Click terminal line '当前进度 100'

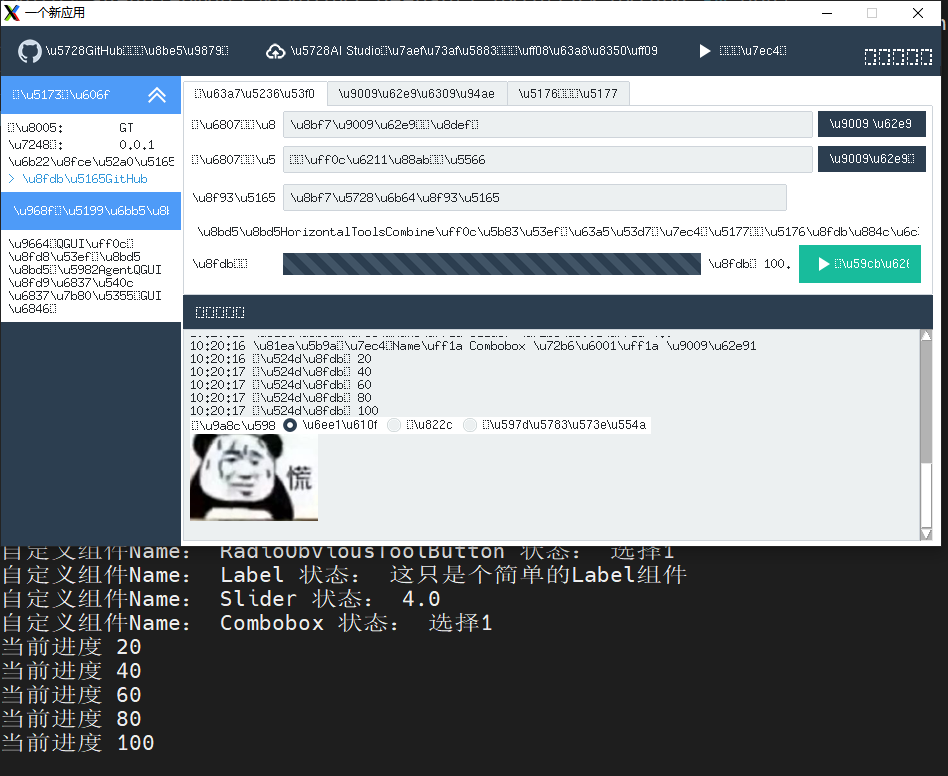(x=77, y=743)
